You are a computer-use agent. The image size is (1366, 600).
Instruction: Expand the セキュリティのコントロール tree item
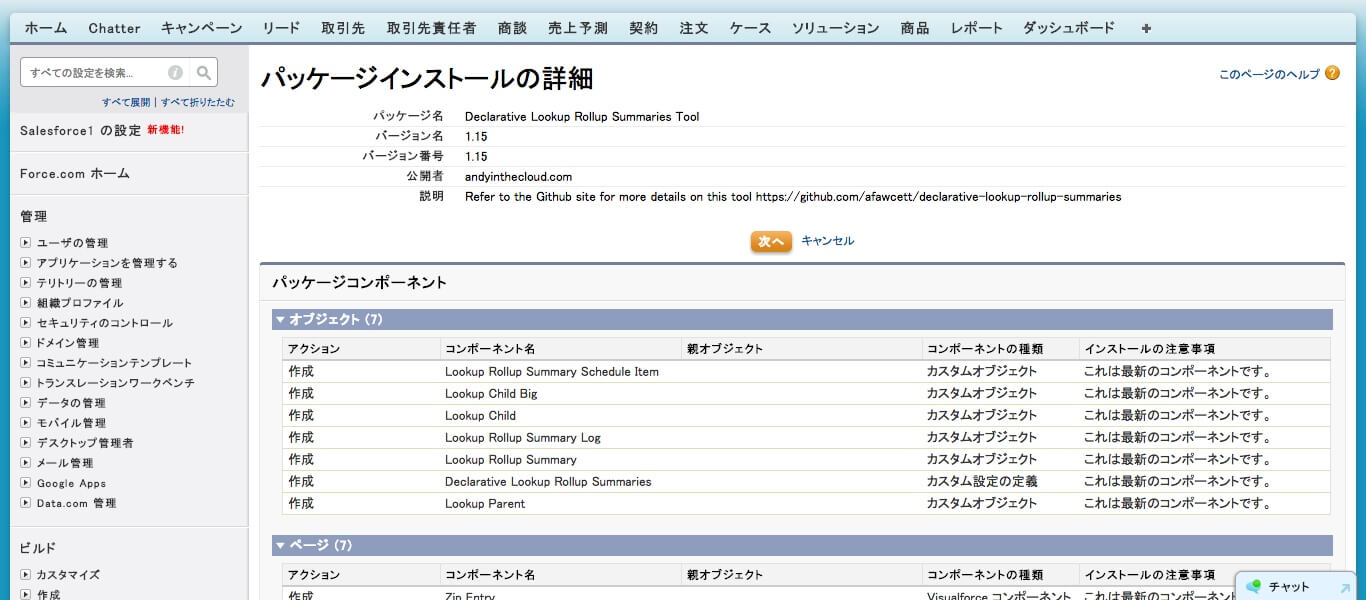coord(26,323)
